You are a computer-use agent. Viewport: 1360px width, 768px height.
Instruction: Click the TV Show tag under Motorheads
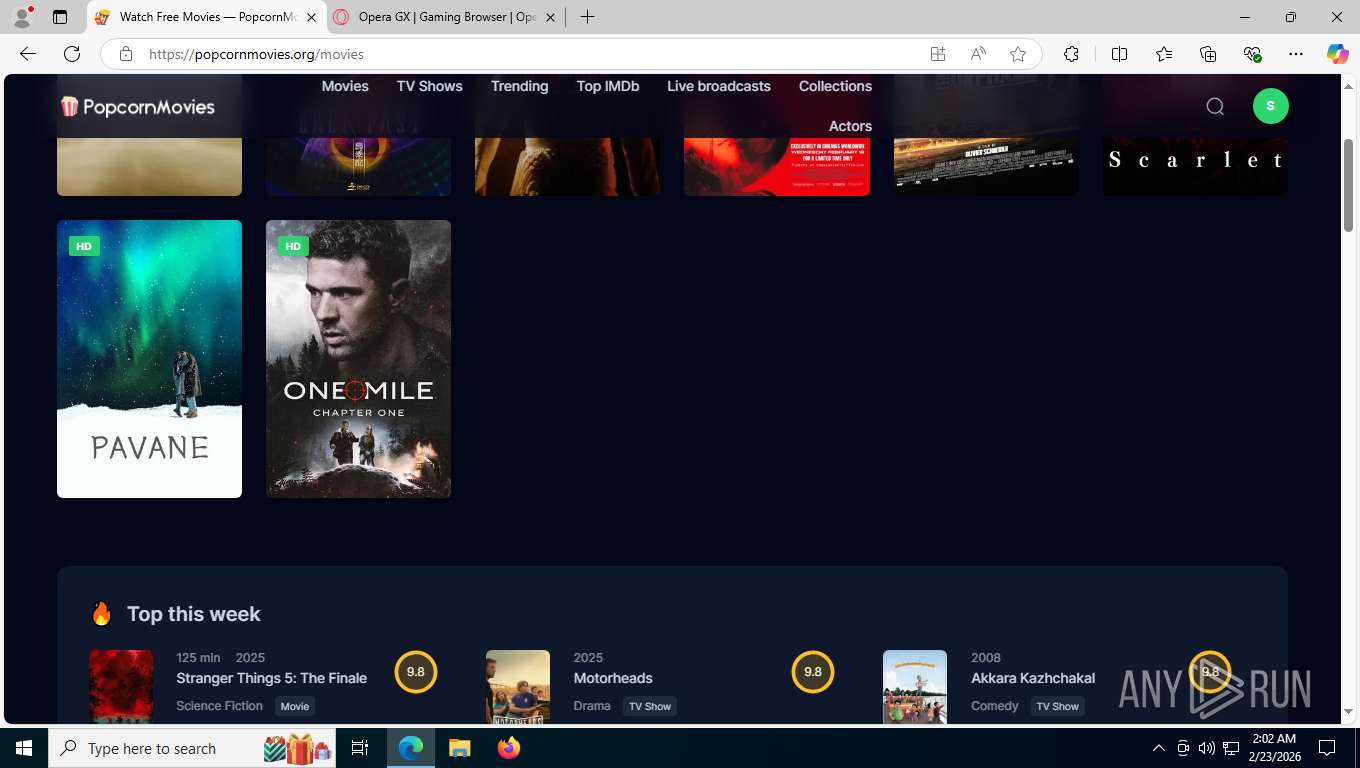[650, 706]
